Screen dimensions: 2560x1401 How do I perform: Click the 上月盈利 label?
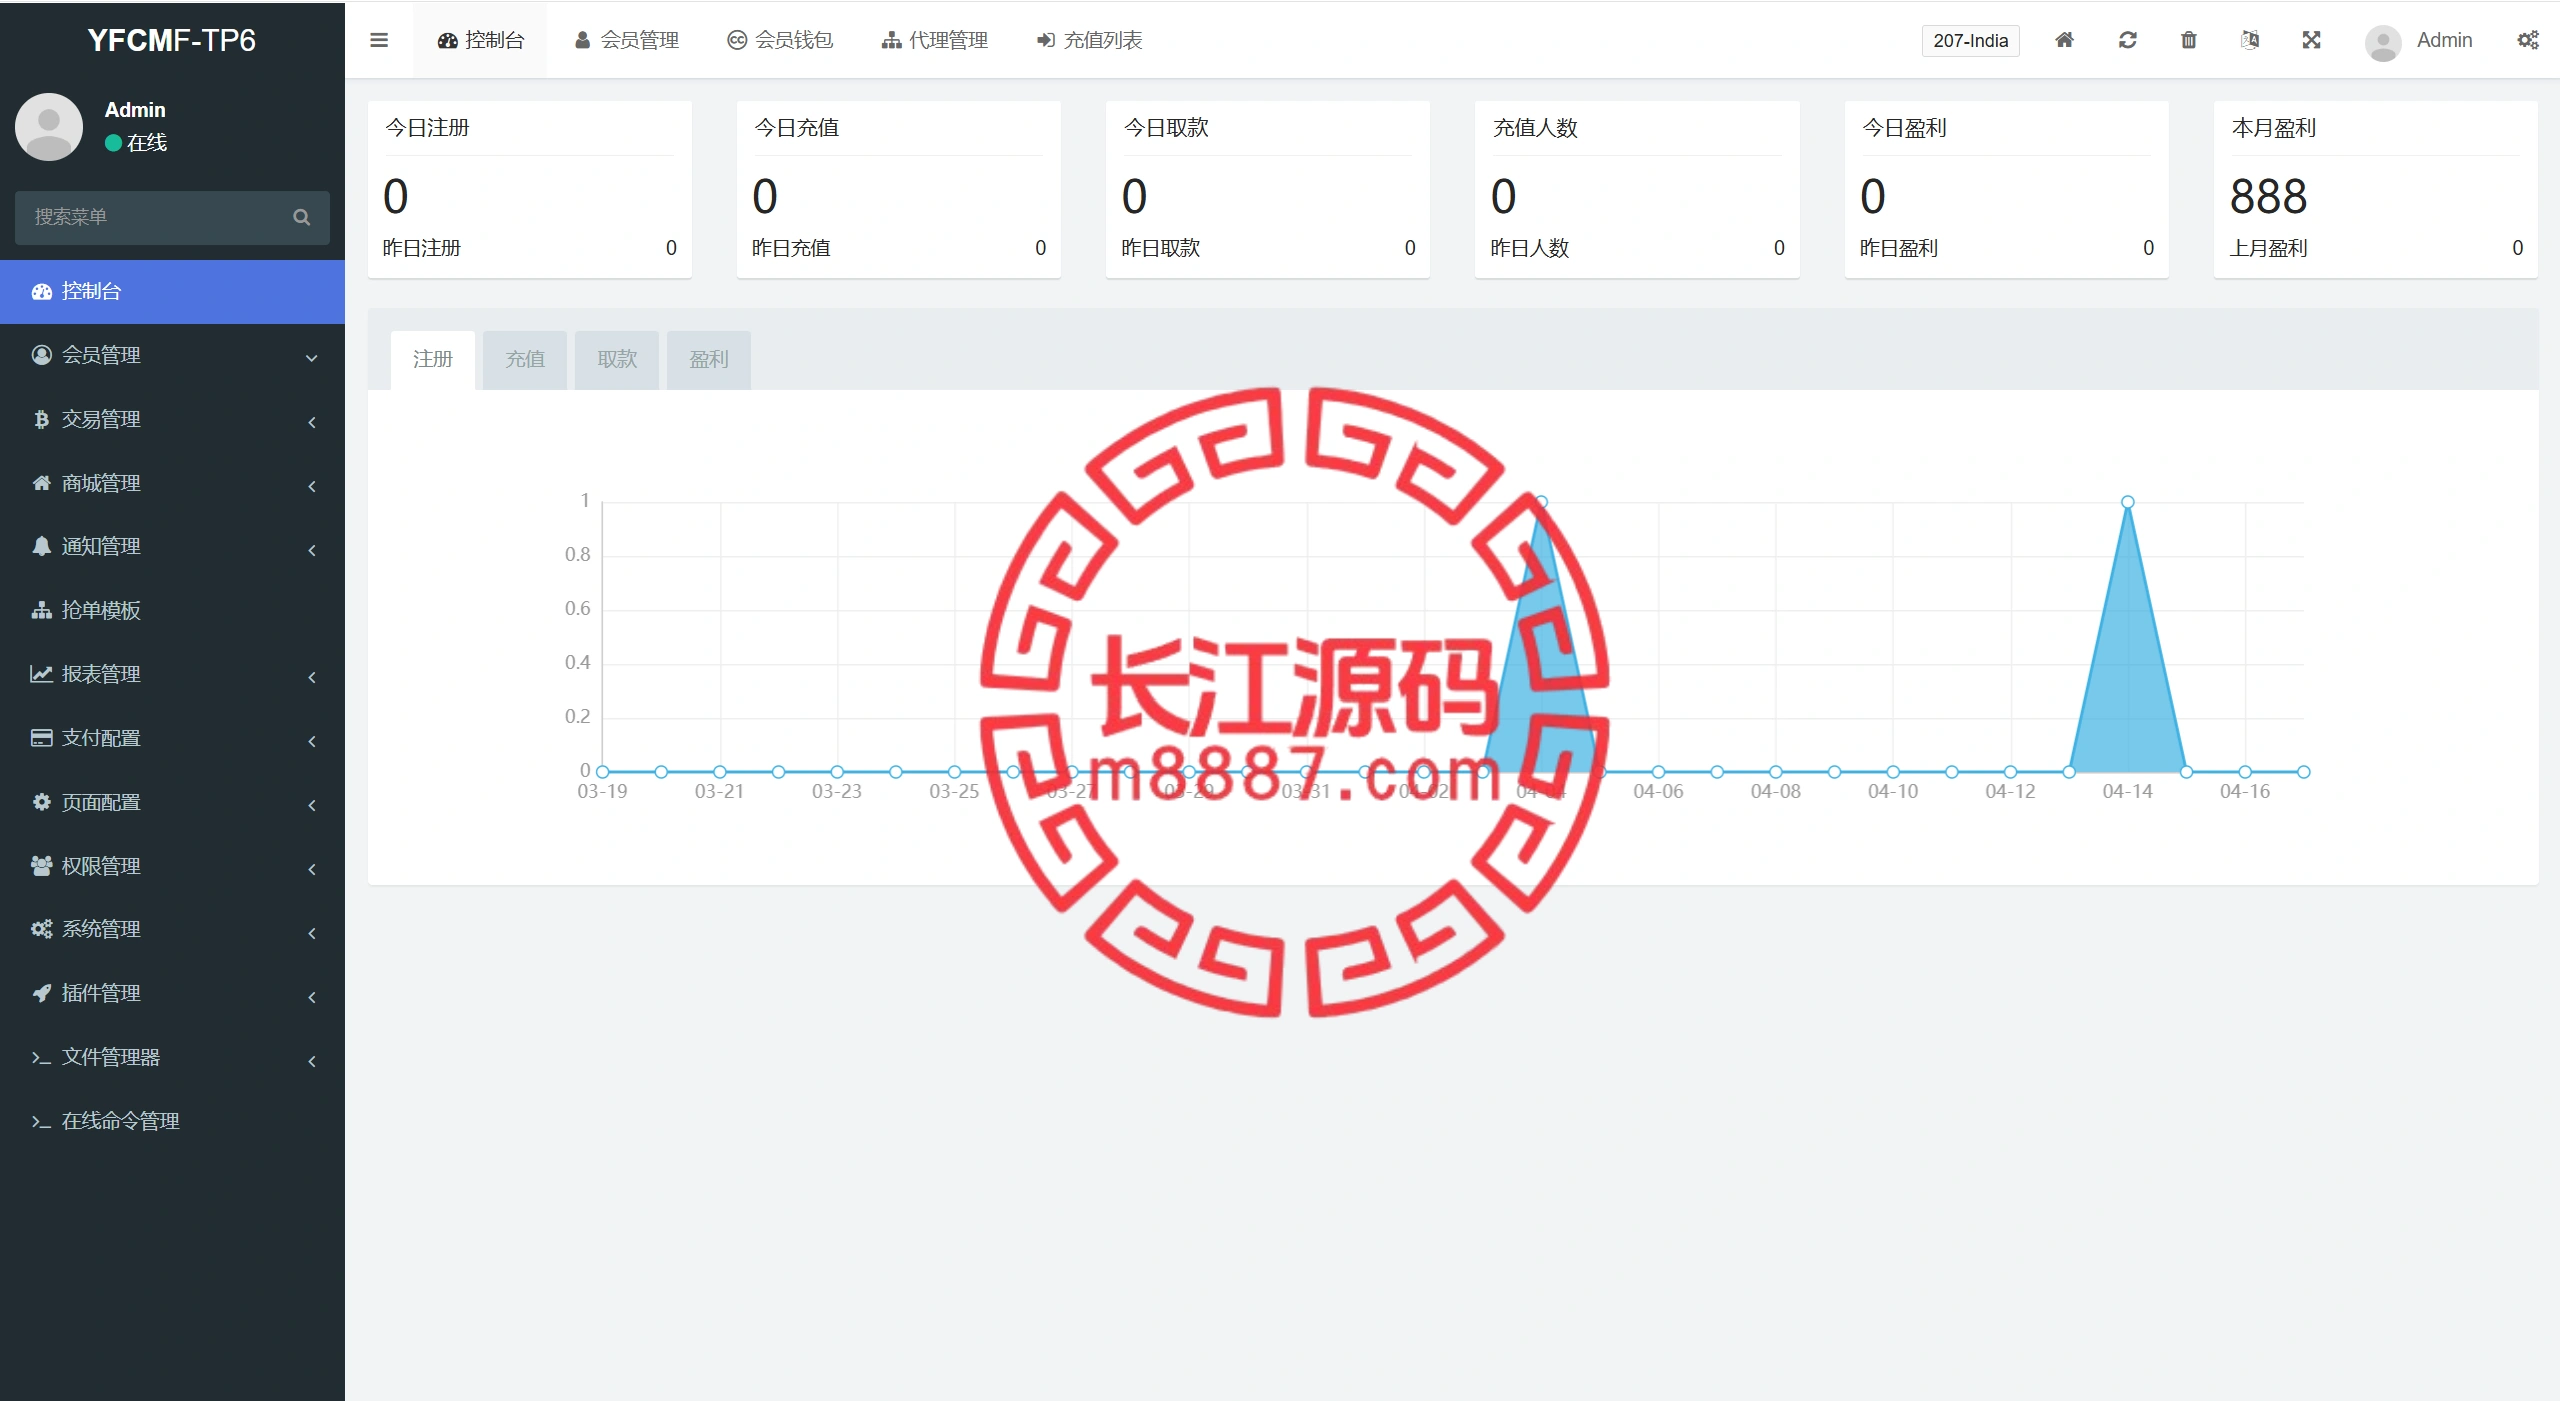pyautogui.click(x=2268, y=248)
